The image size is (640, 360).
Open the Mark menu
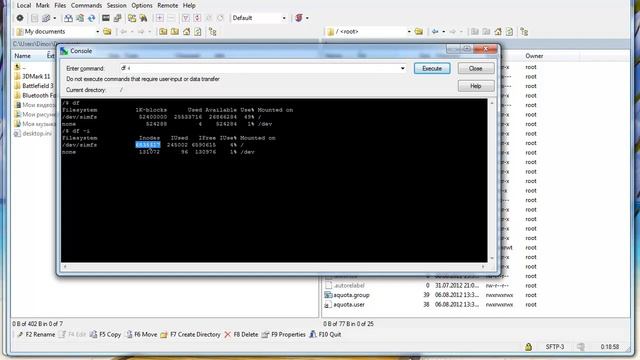[42, 5]
